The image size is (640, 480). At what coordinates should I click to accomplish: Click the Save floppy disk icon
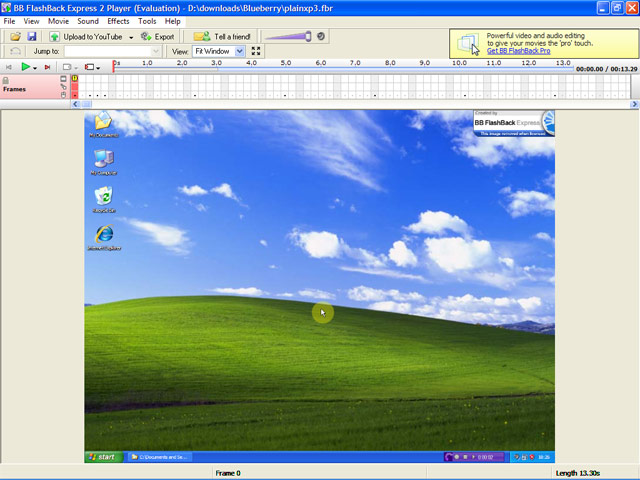click(32, 37)
